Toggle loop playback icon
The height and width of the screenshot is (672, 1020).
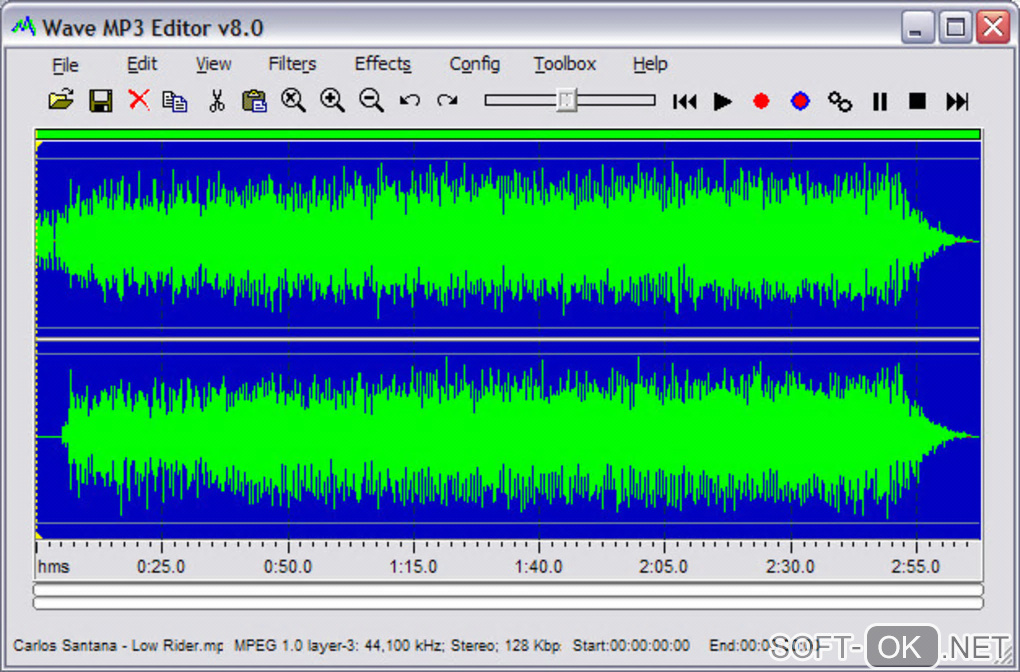coord(840,101)
